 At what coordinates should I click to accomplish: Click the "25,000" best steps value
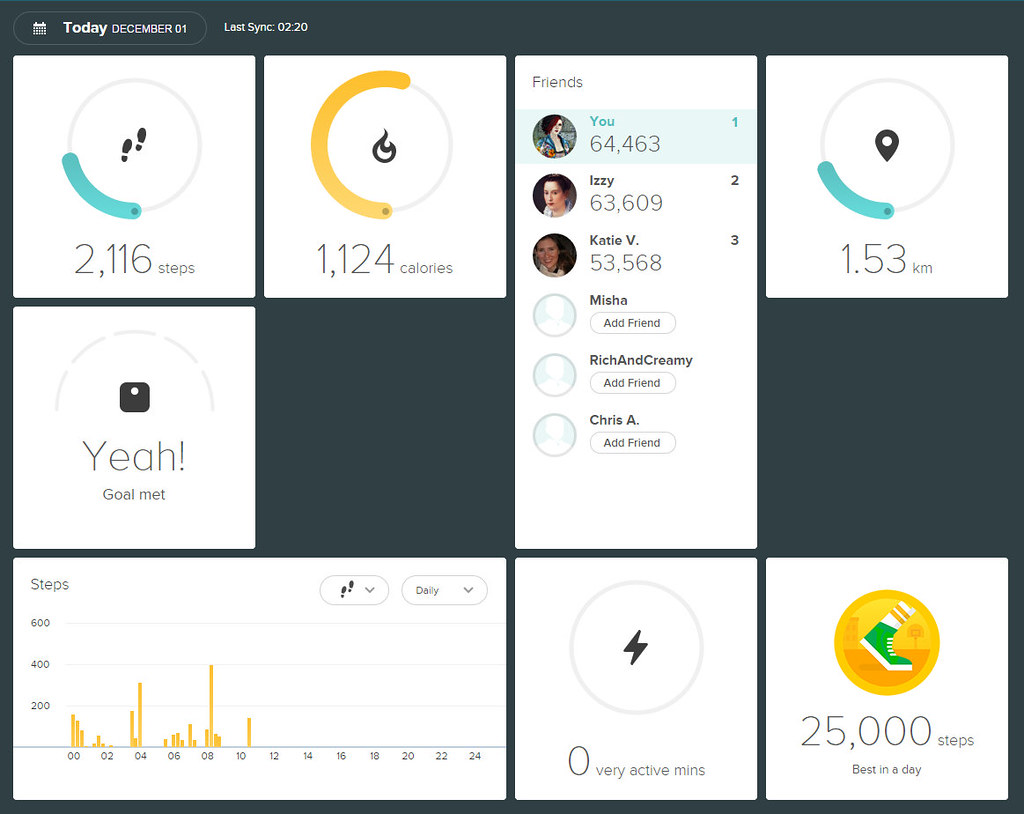tap(866, 730)
